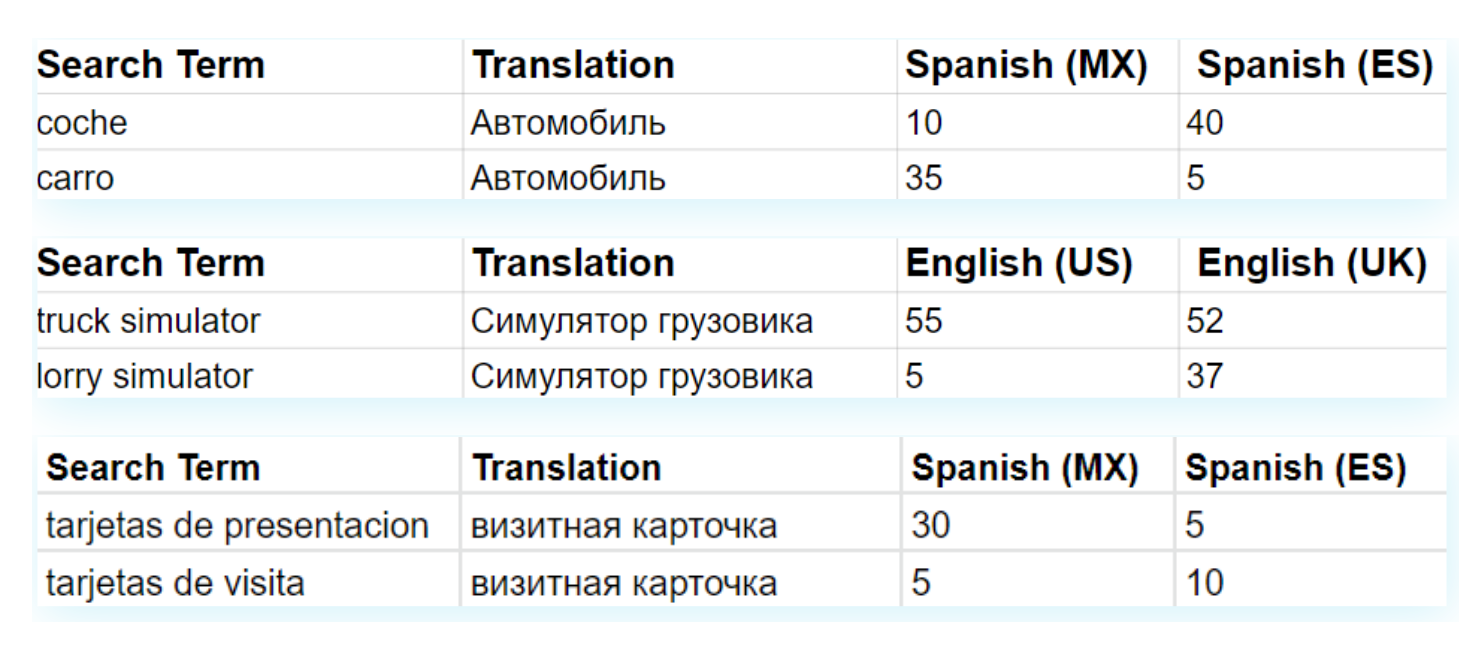Click the translation cell beside "coche"
The image size is (1481, 652).
click(568, 123)
